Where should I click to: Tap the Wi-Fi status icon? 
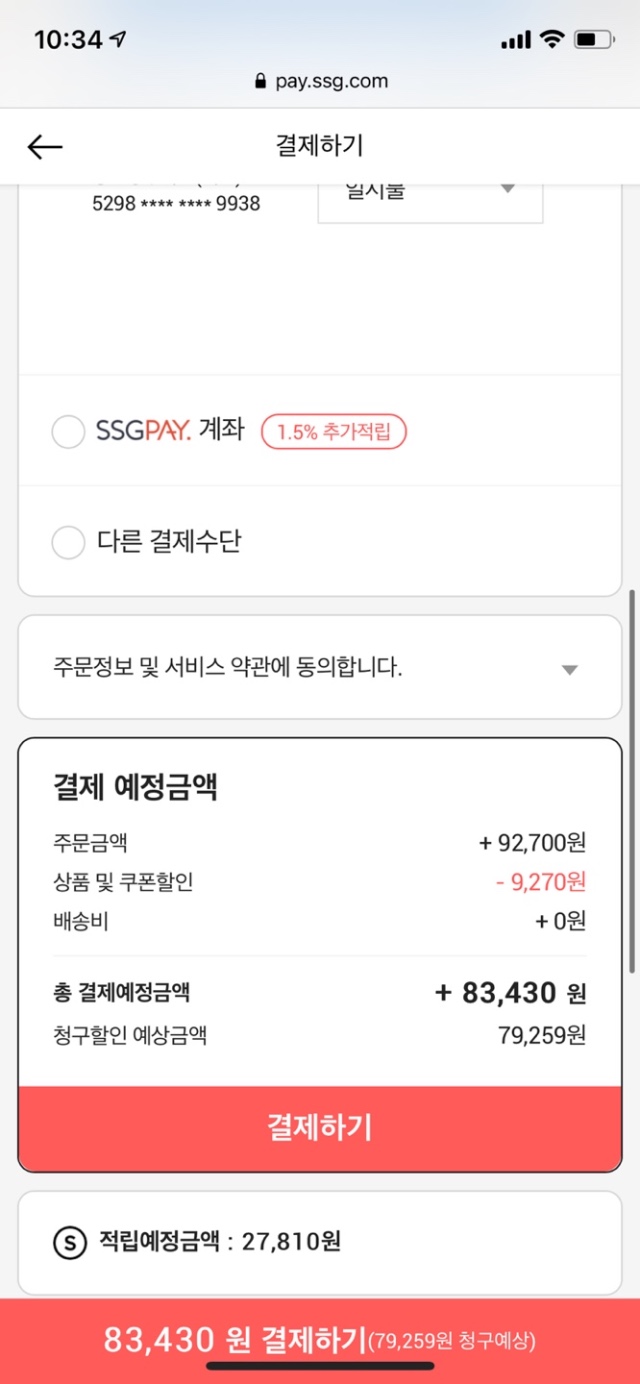tap(551, 39)
